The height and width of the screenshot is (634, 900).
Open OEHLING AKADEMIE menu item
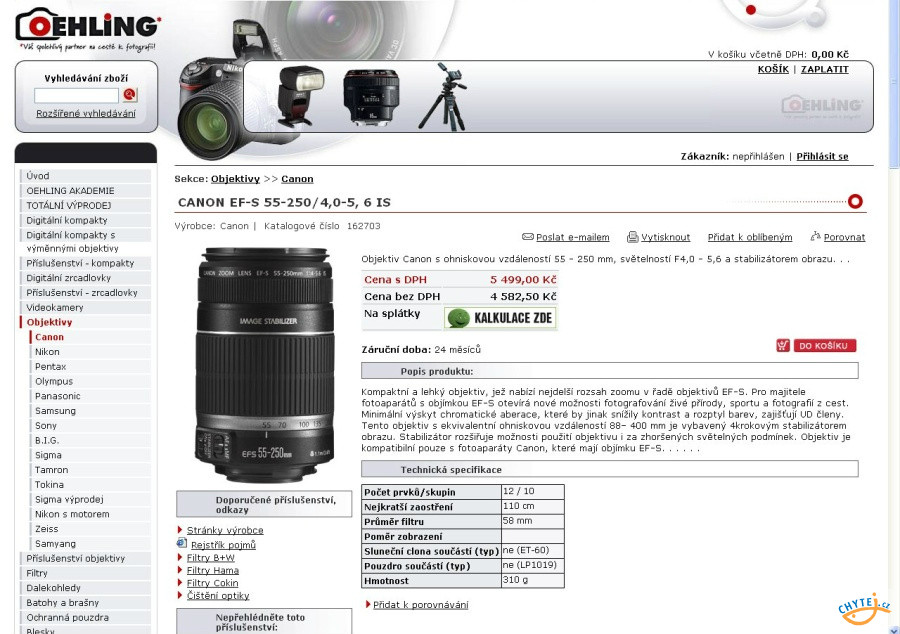click(86, 191)
